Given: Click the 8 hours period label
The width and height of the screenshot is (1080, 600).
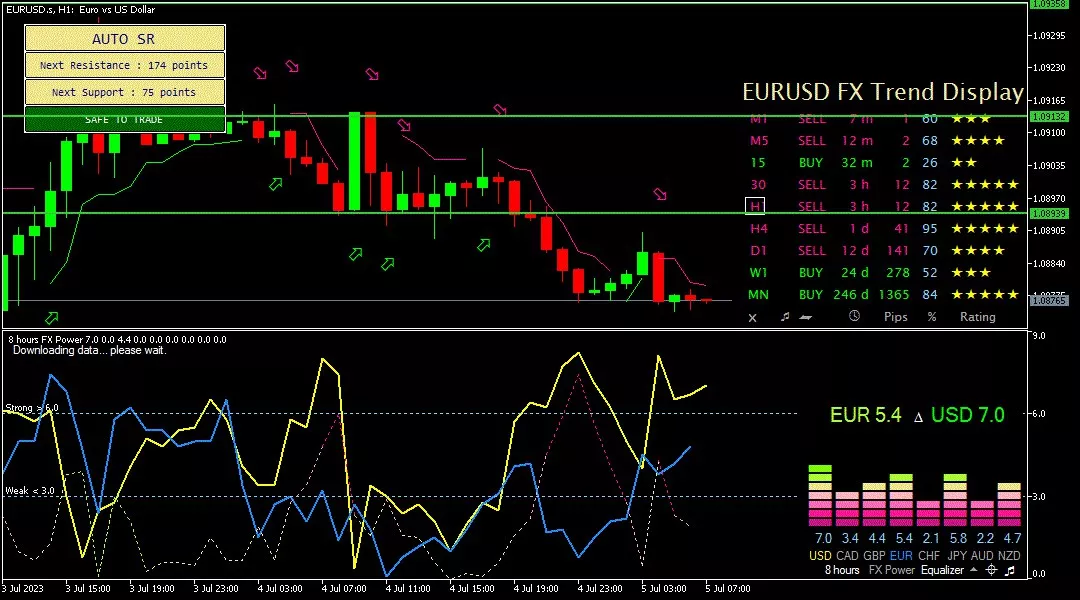Looking at the screenshot, I should 842,570.
